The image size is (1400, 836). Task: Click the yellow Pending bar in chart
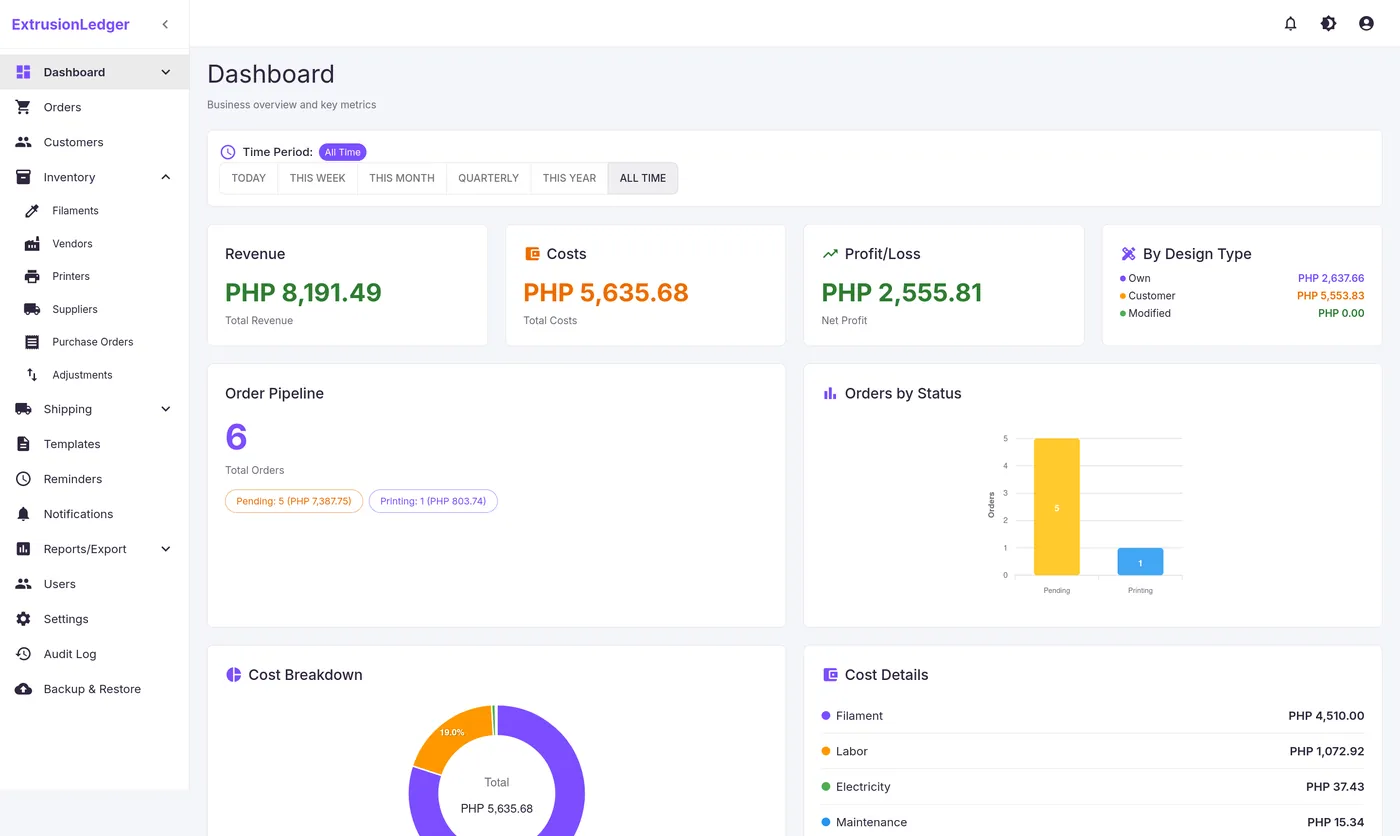[1057, 507]
